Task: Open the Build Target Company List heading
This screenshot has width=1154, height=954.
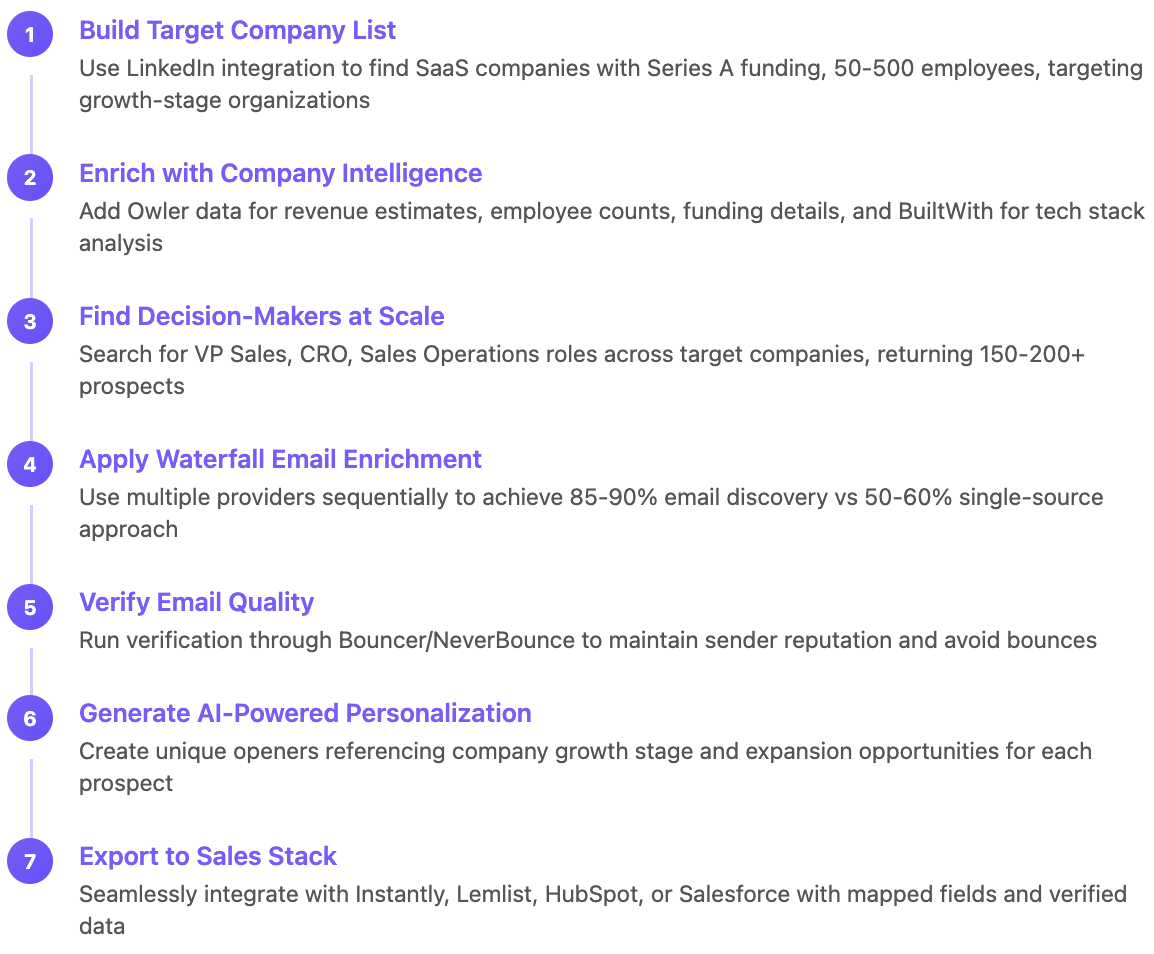Action: (x=237, y=30)
